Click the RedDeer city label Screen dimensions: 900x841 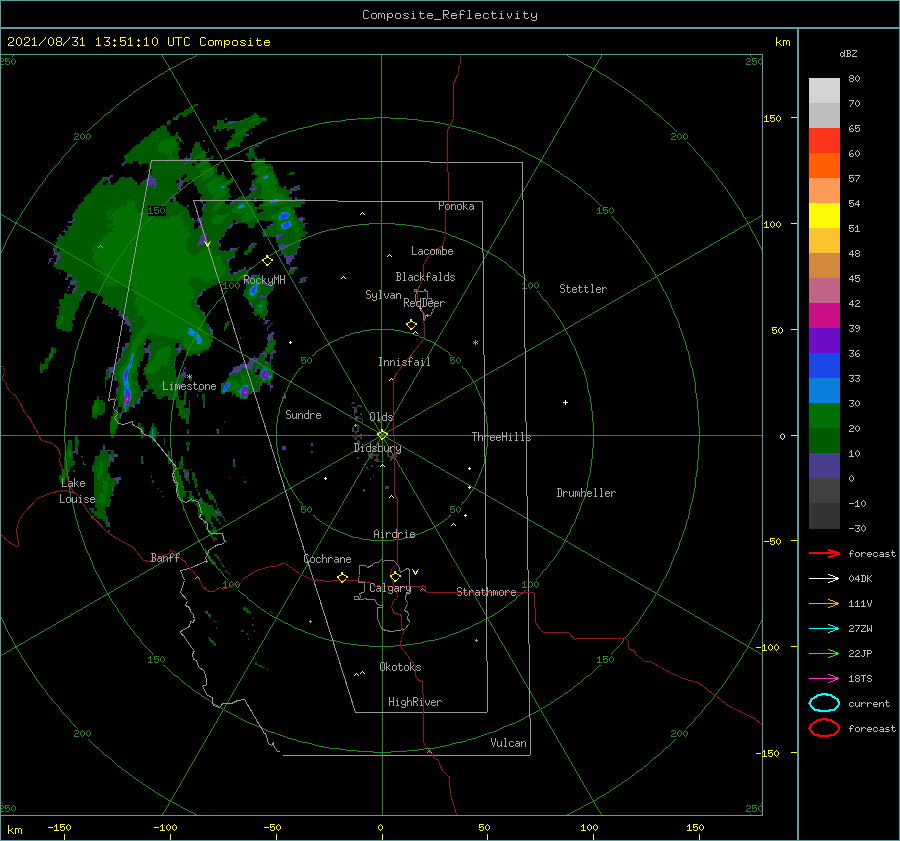click(x=424, y=303)
